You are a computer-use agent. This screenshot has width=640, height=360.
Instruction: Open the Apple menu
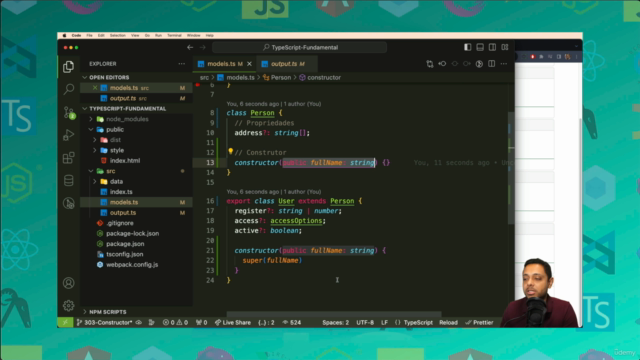coord(64,36)
